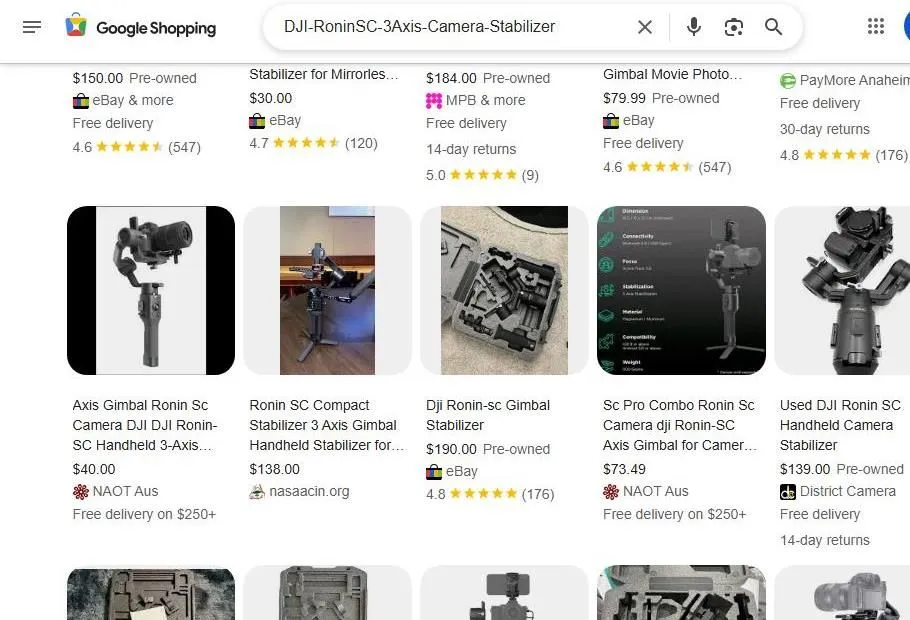Click the Google Shopping logo

(140, 27)
